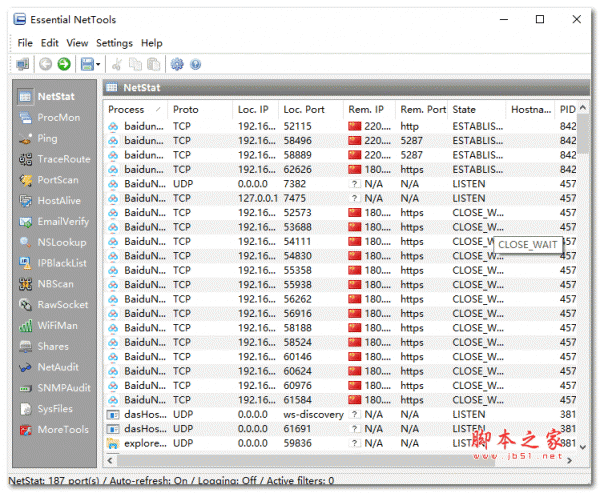
Task: Open the SNMPAudit tool
Action: click(54, 388)
